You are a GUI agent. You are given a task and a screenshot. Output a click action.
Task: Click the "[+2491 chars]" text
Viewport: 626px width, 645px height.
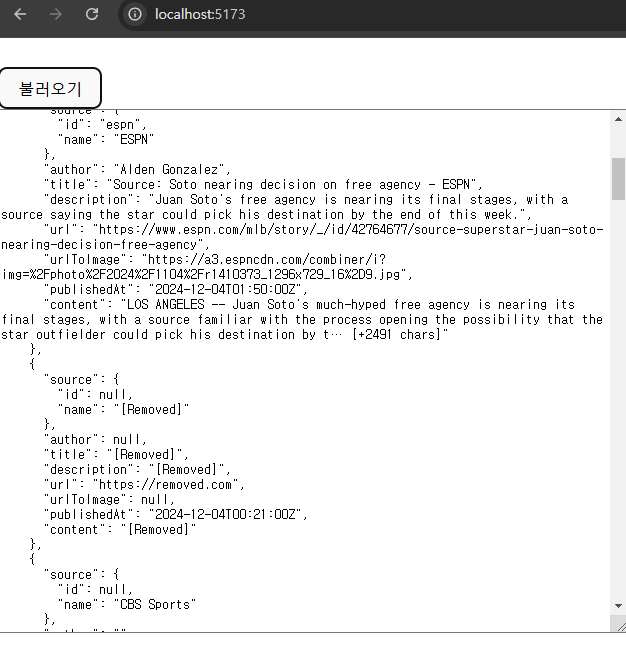click(399, 334)
